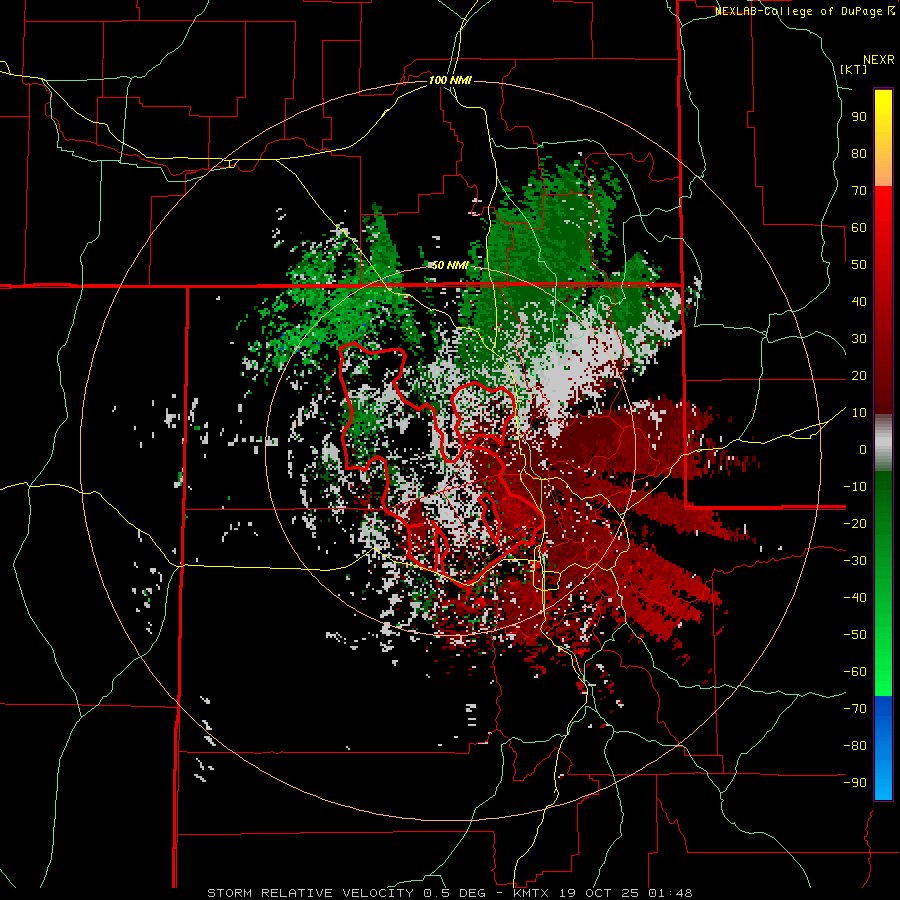Click the -60 value on velocity scale
This screenshot has height=900, width=900.
[x=855, y=672]
